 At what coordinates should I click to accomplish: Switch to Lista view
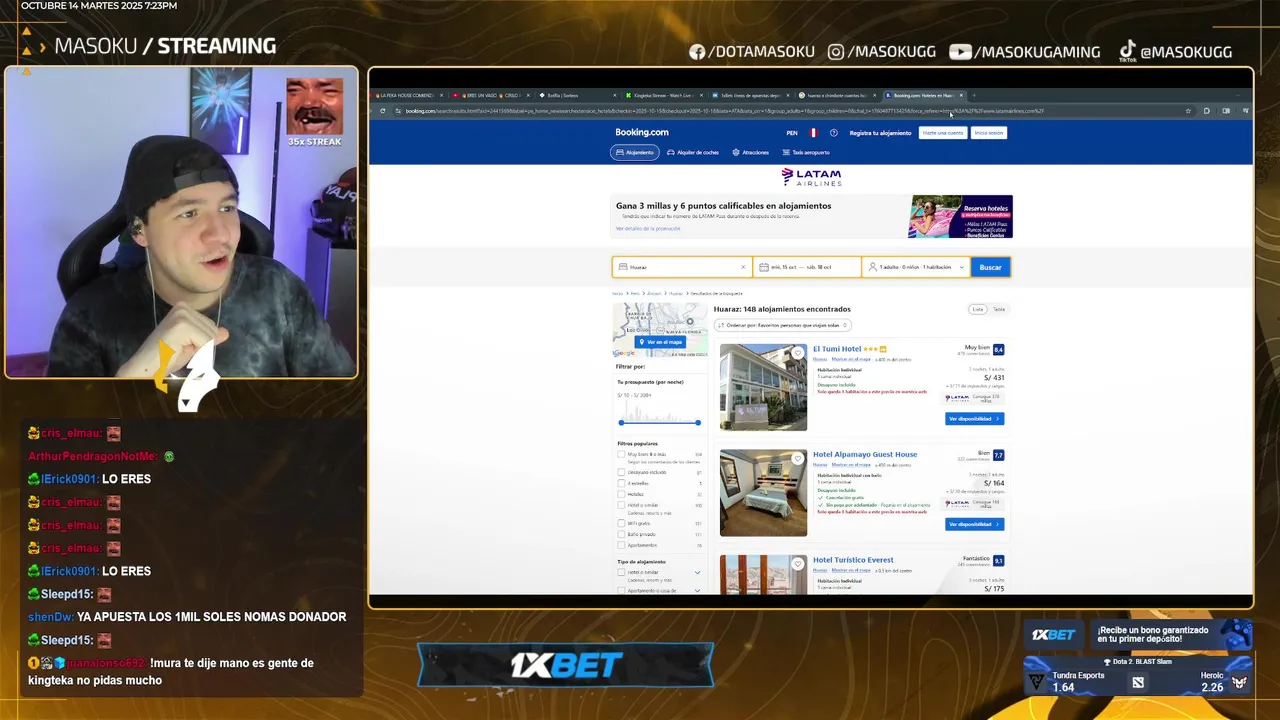point(978,309)
